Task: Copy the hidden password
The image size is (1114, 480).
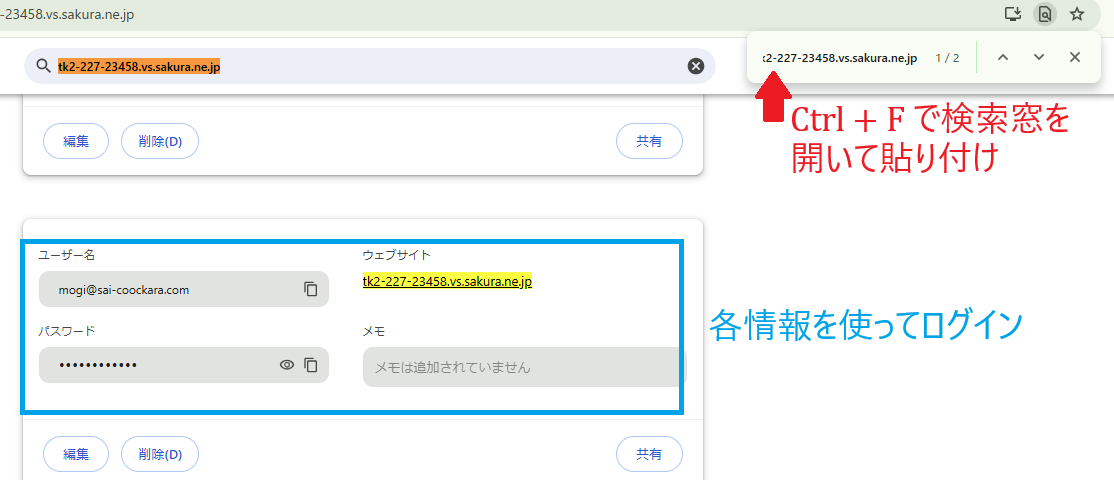Action: pyautogui.click(x=310, y=365)
